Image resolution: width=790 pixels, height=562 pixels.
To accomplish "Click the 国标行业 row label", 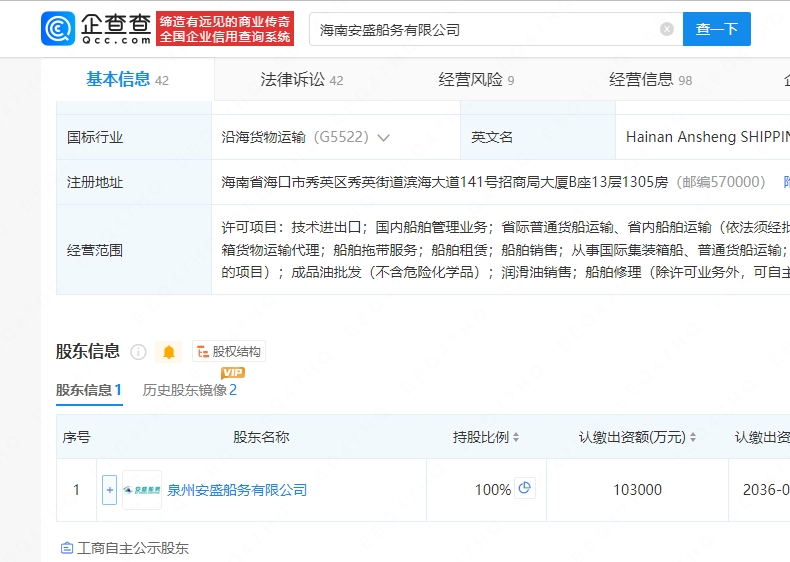I will click(x=95, y=138).
